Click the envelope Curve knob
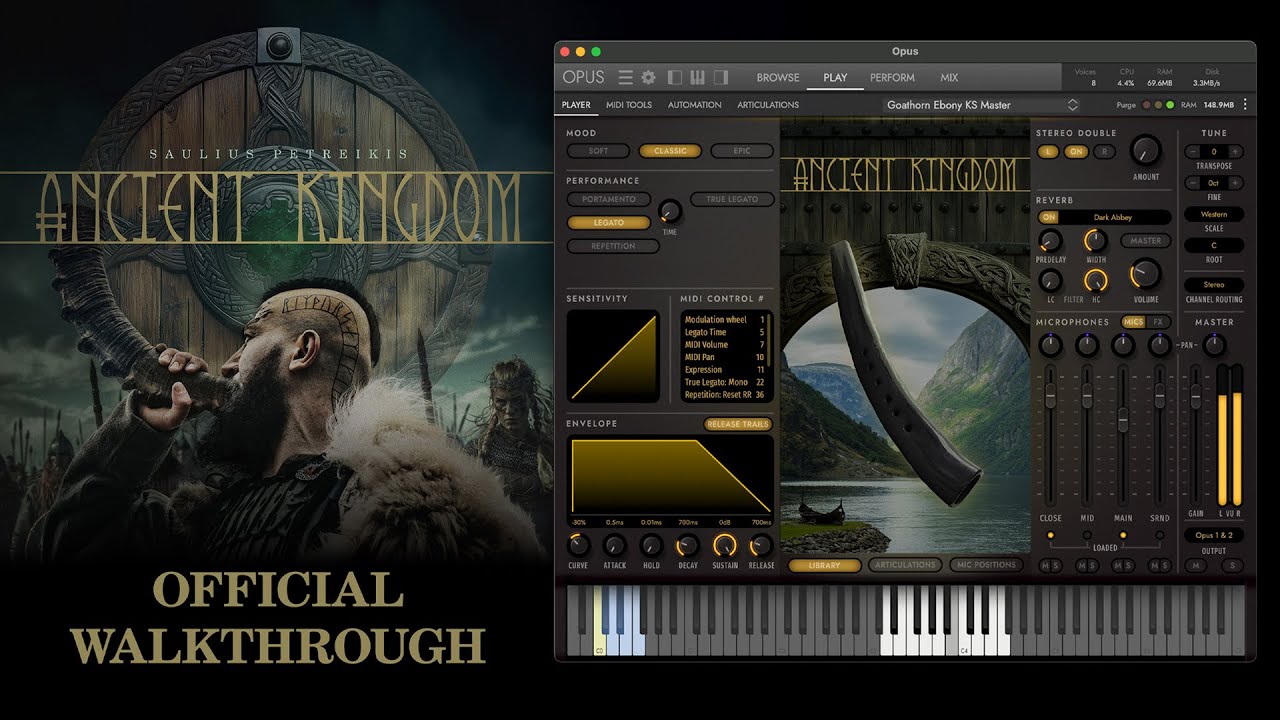The height and width of the screenshot is (720, 1280). point(578,545)
